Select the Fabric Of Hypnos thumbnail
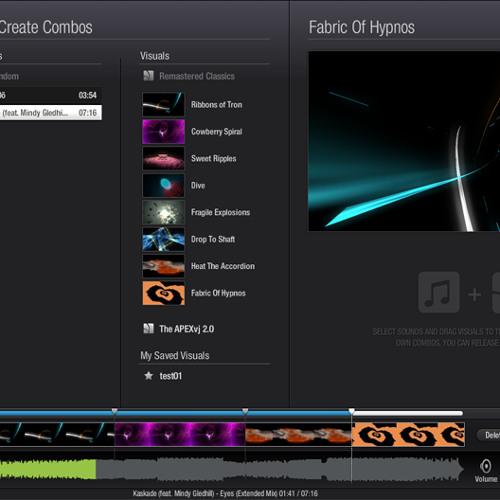This screenshot has height=500, width=500. (x=163, y=293)
